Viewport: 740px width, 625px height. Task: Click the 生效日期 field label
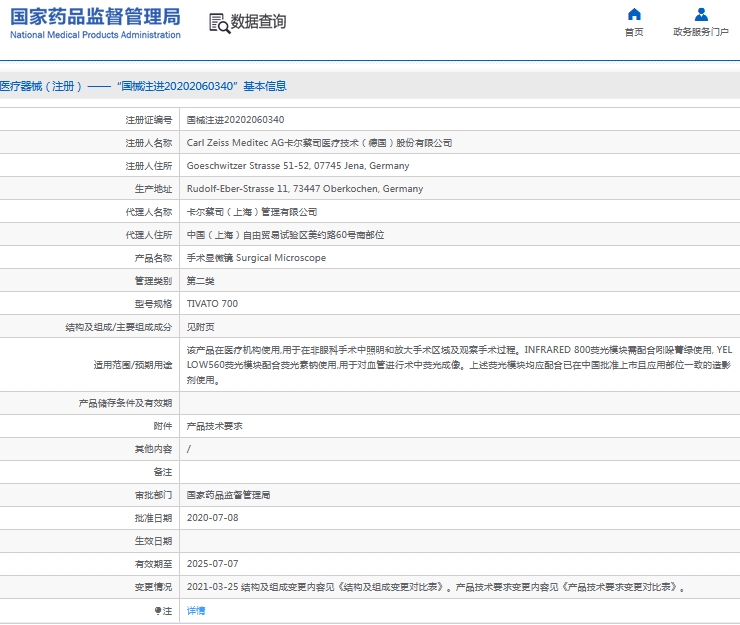[153, 541]
